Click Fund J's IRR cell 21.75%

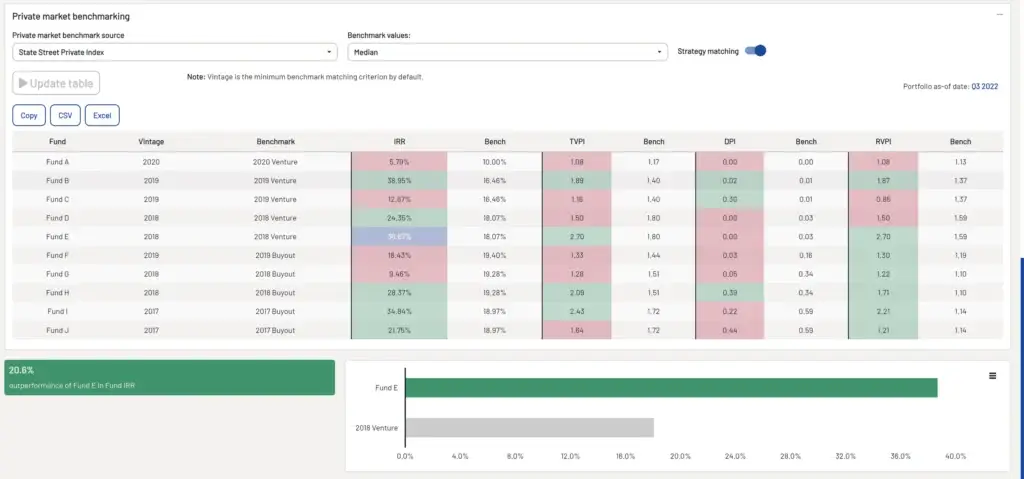point(399,331)
